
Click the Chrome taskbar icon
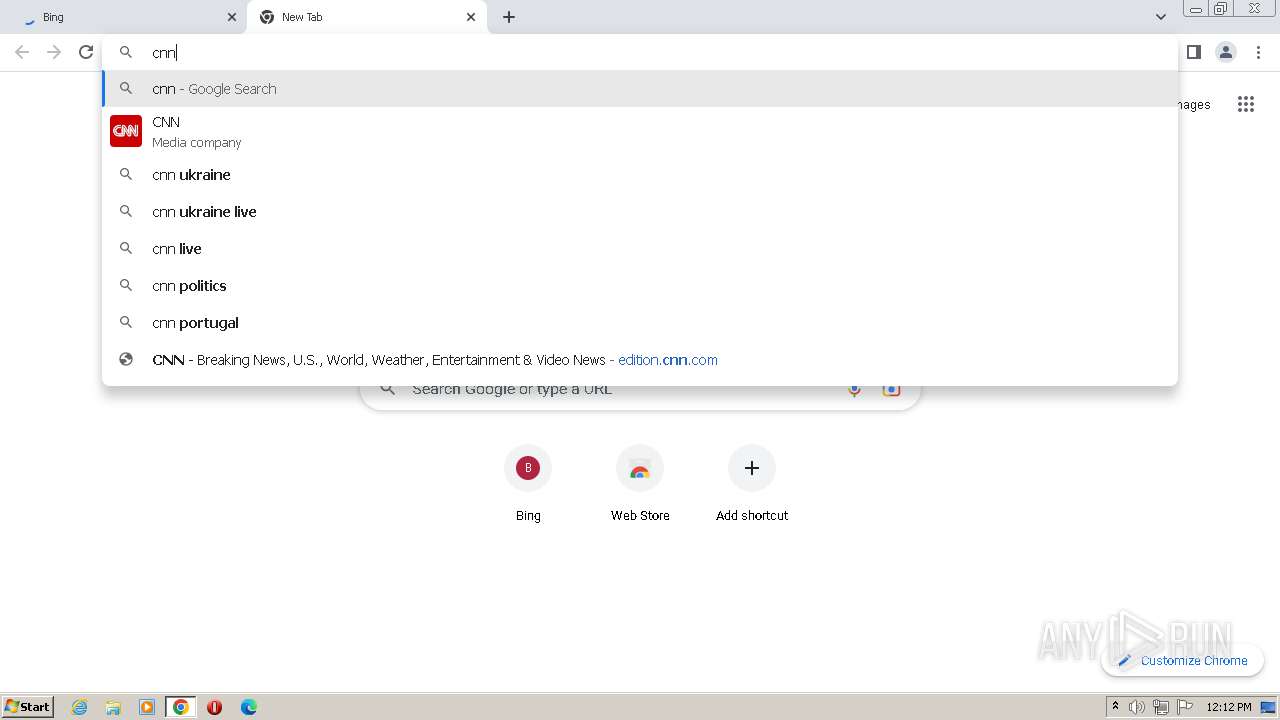pyautogui.click(x=181, y=707)
